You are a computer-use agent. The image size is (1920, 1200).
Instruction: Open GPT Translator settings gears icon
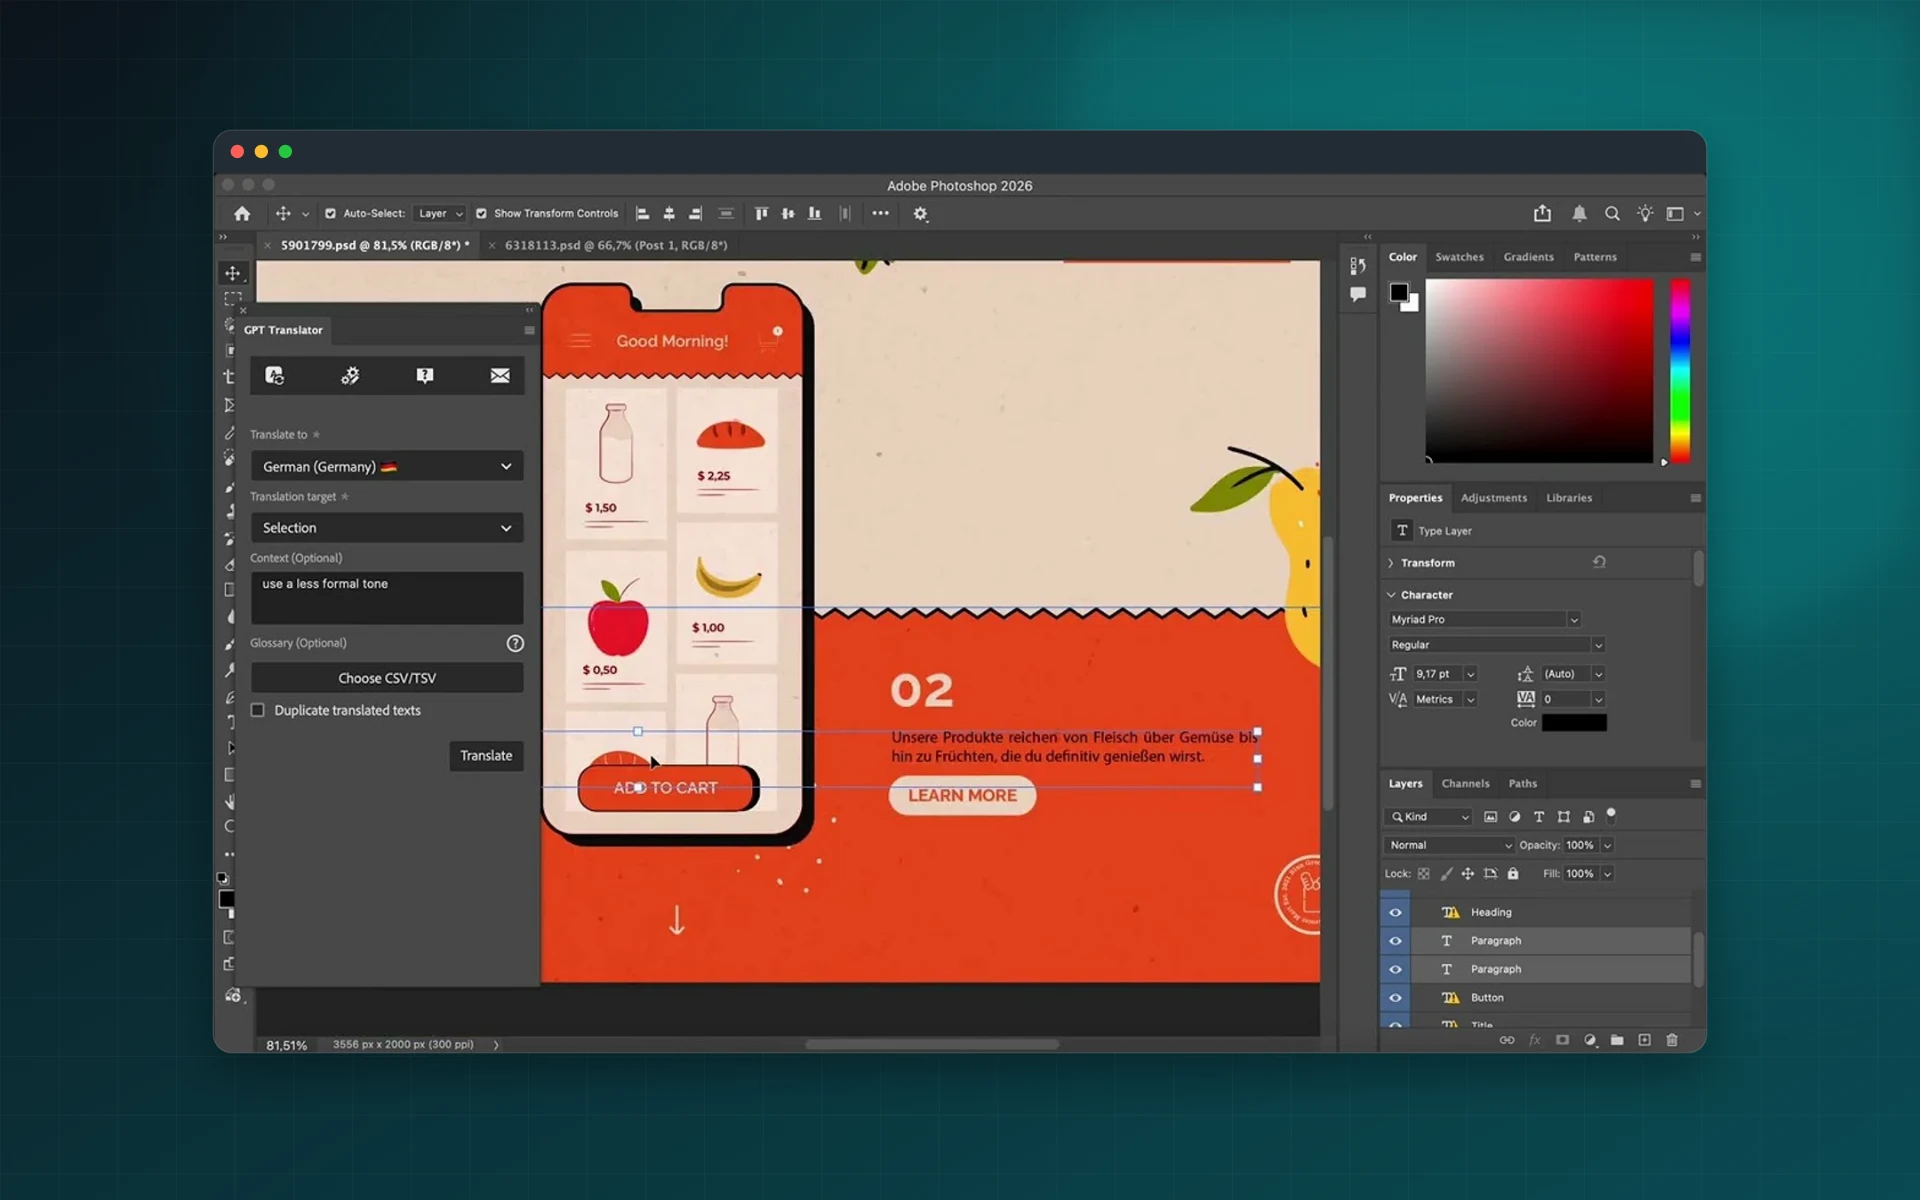pos(350,375)
